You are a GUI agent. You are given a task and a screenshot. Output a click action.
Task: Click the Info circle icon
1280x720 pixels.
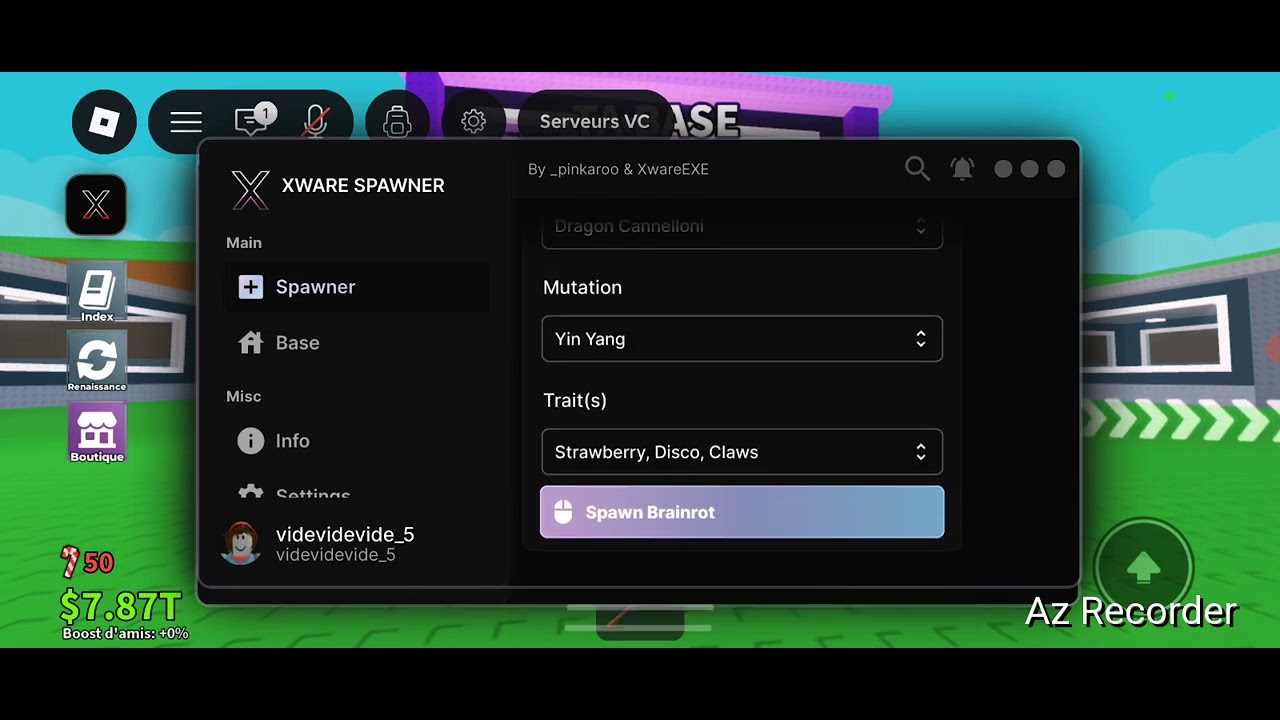[x=250, y=441]
